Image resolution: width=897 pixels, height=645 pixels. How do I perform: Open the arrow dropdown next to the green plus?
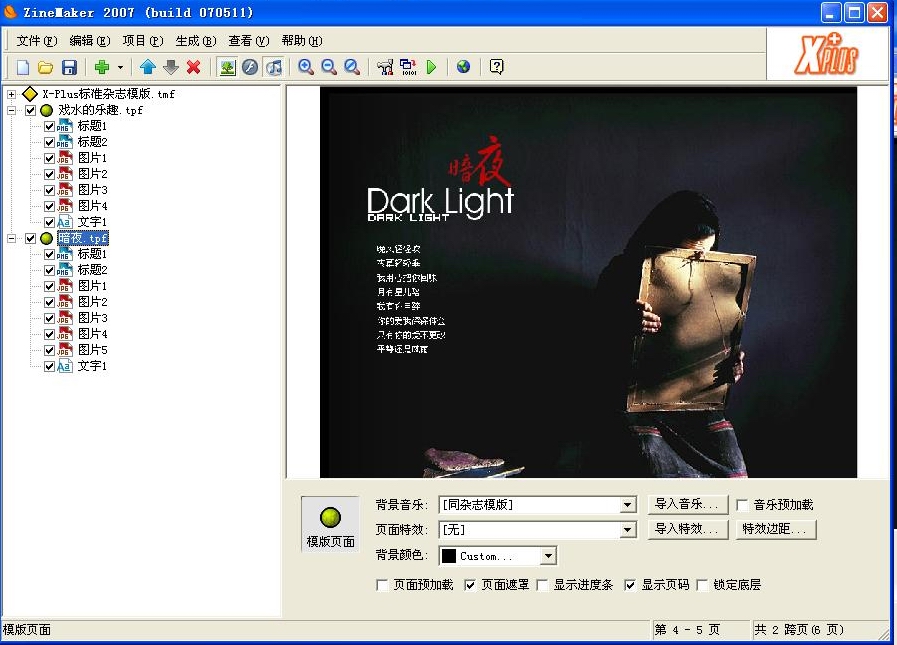tap(120, 68)
